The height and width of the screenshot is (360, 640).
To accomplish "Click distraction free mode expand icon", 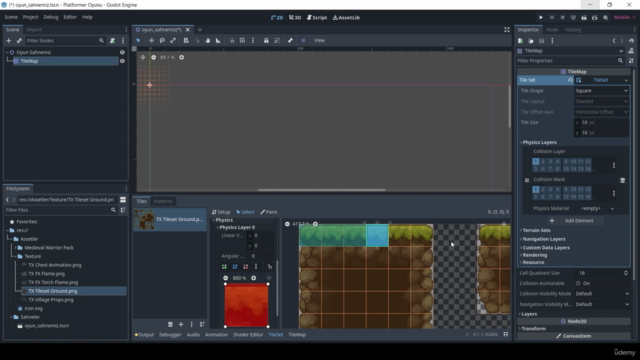I will pyautogui.click(x=507, y=30).
